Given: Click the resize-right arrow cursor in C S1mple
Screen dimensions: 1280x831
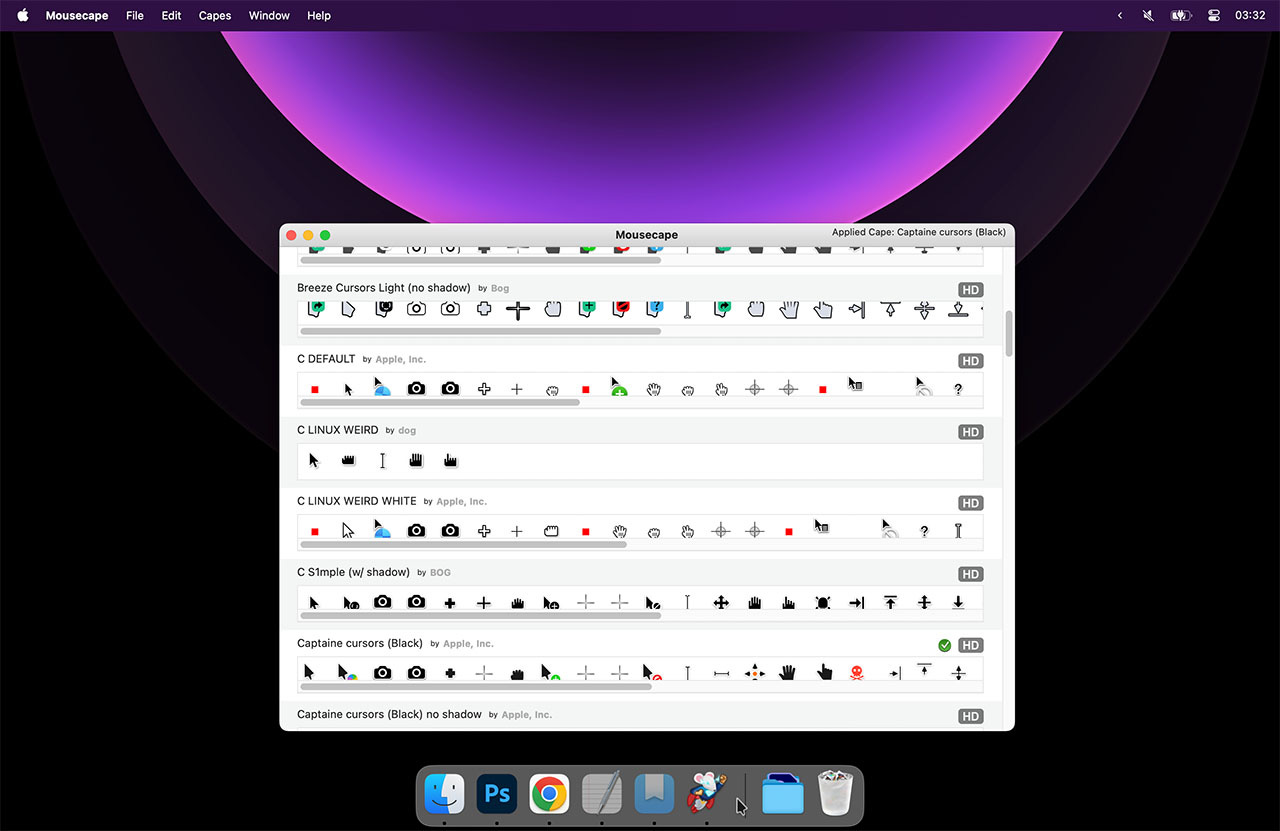Looking at the screenshot, I should tap(856, 602).
